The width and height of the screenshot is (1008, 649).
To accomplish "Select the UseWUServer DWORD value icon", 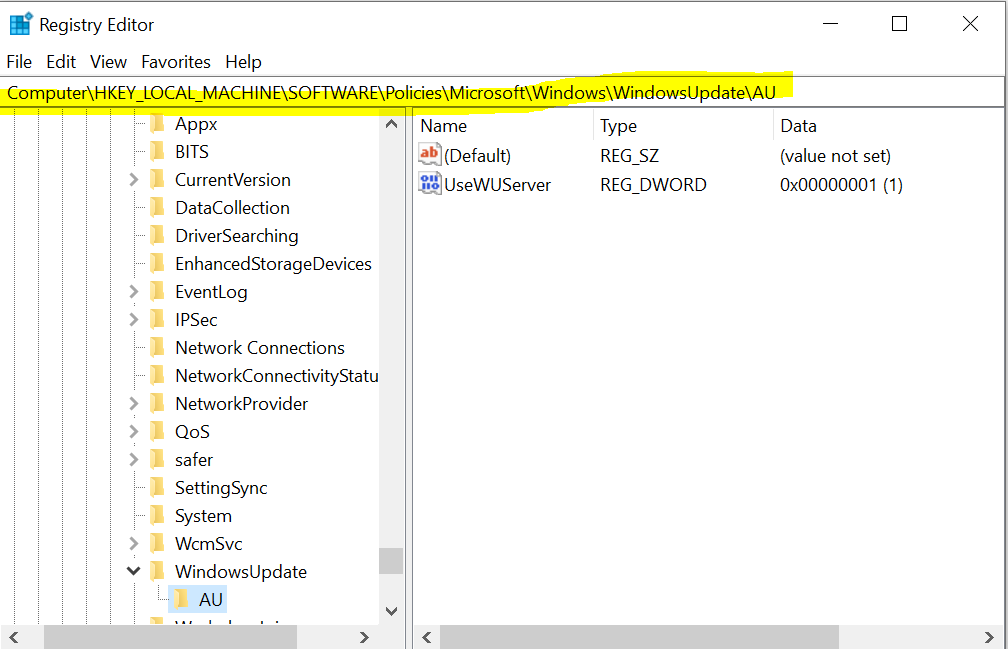I will (430, 184).
